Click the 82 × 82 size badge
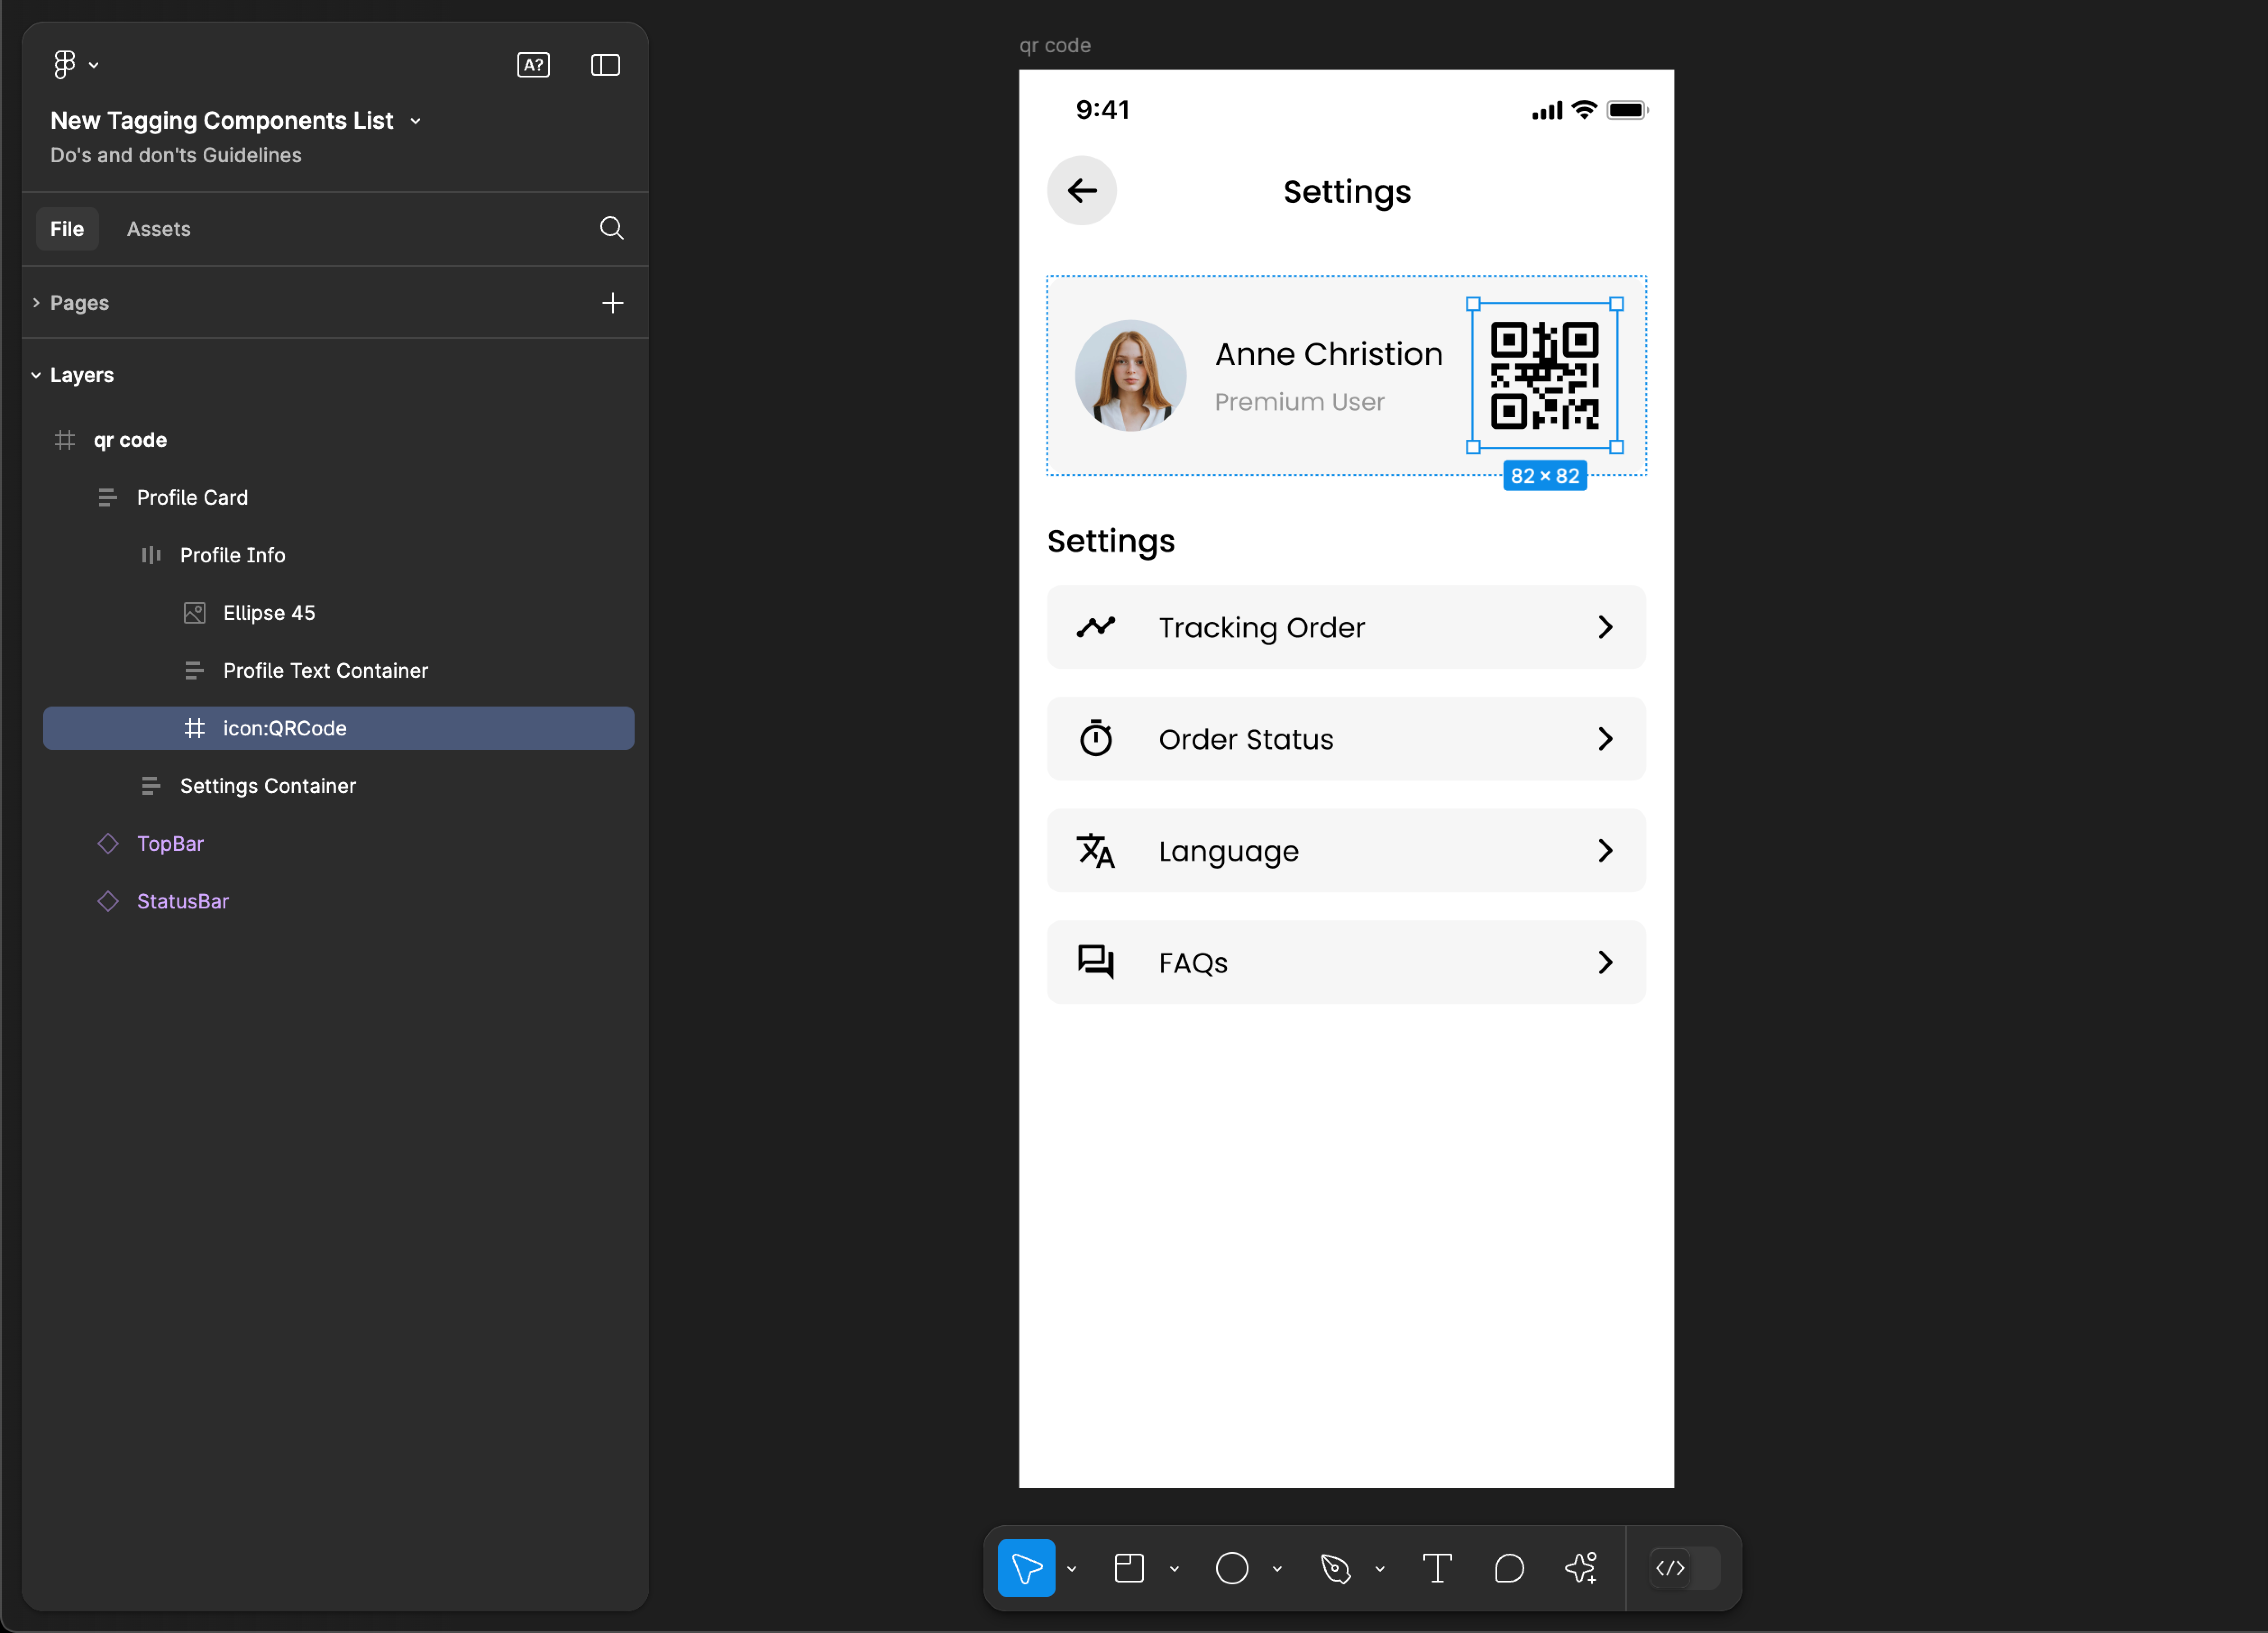Viewport: 2268px width, 1633px height. 1545,476
